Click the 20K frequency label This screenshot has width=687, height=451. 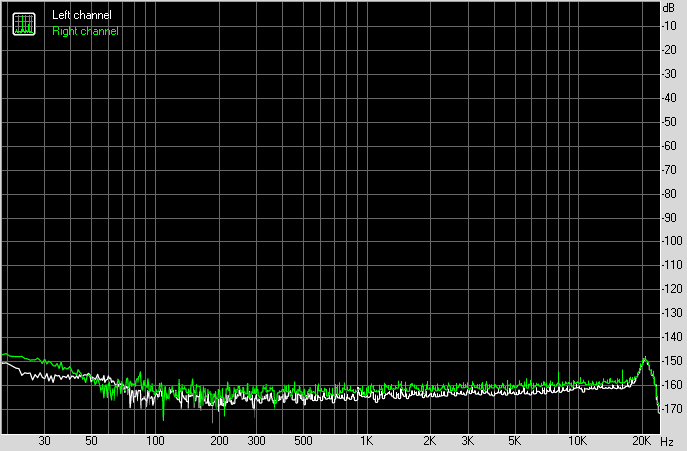pos(641,441)
